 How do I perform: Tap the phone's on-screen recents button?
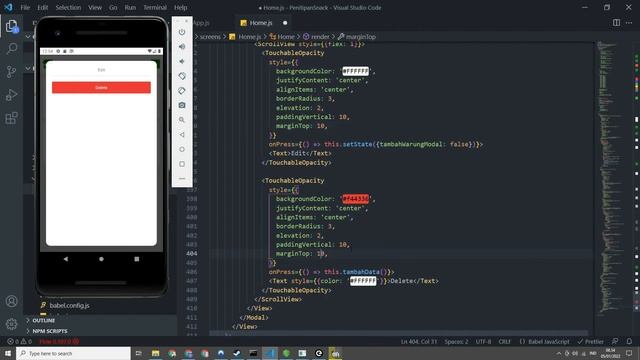click(x=137, y=259)
